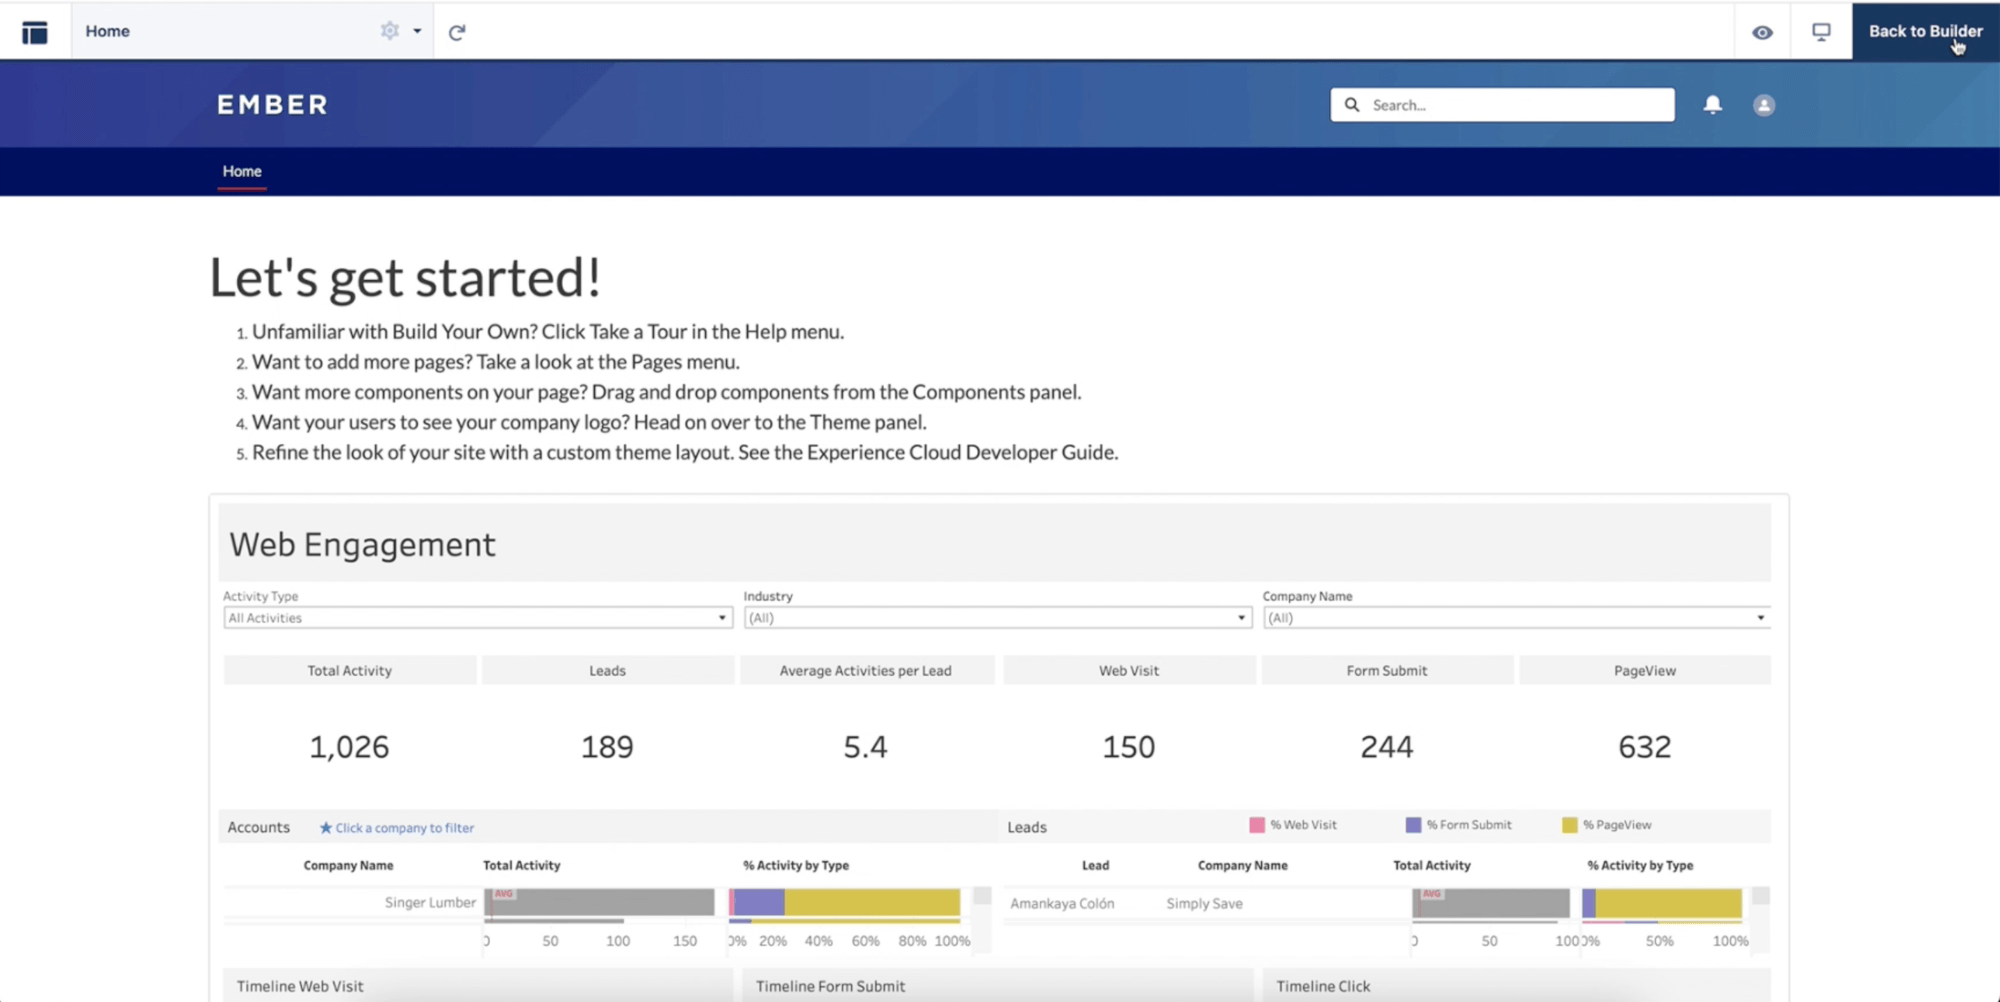Click the pink % Web Visit legend swatch
The image size is (2000, 1002).
click(1257, 825)
